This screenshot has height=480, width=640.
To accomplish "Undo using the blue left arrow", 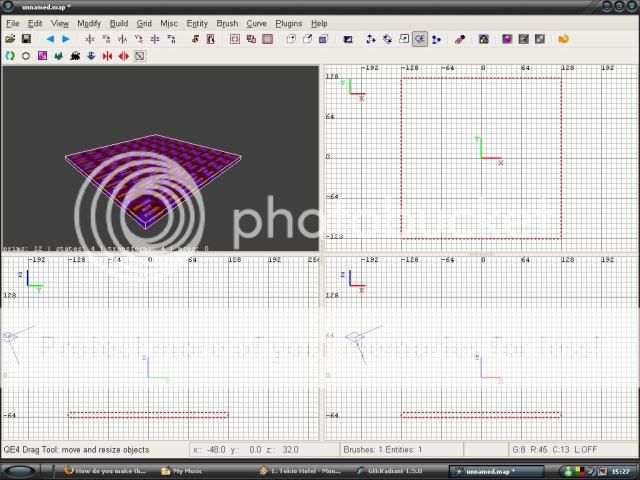I will [50, 39].
